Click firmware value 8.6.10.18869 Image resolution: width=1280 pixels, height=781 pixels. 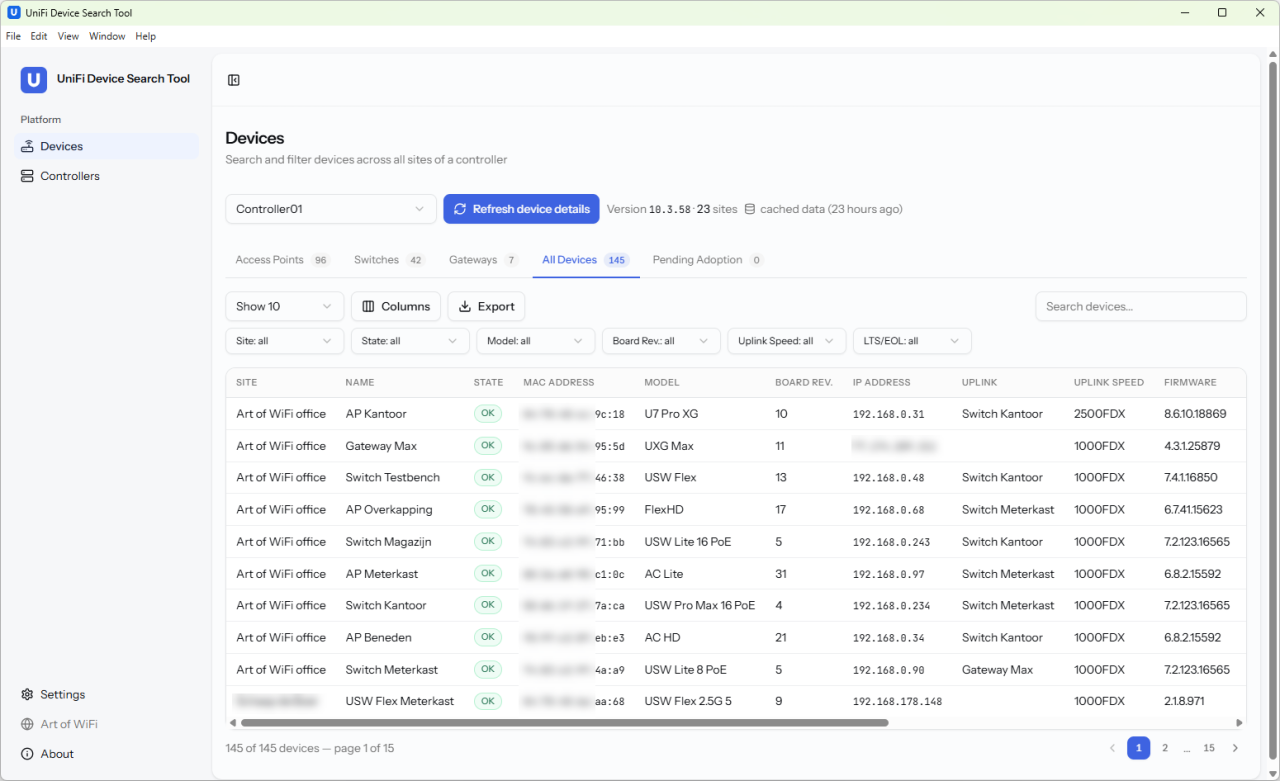pyautogui.click(x=1195, y=413)
